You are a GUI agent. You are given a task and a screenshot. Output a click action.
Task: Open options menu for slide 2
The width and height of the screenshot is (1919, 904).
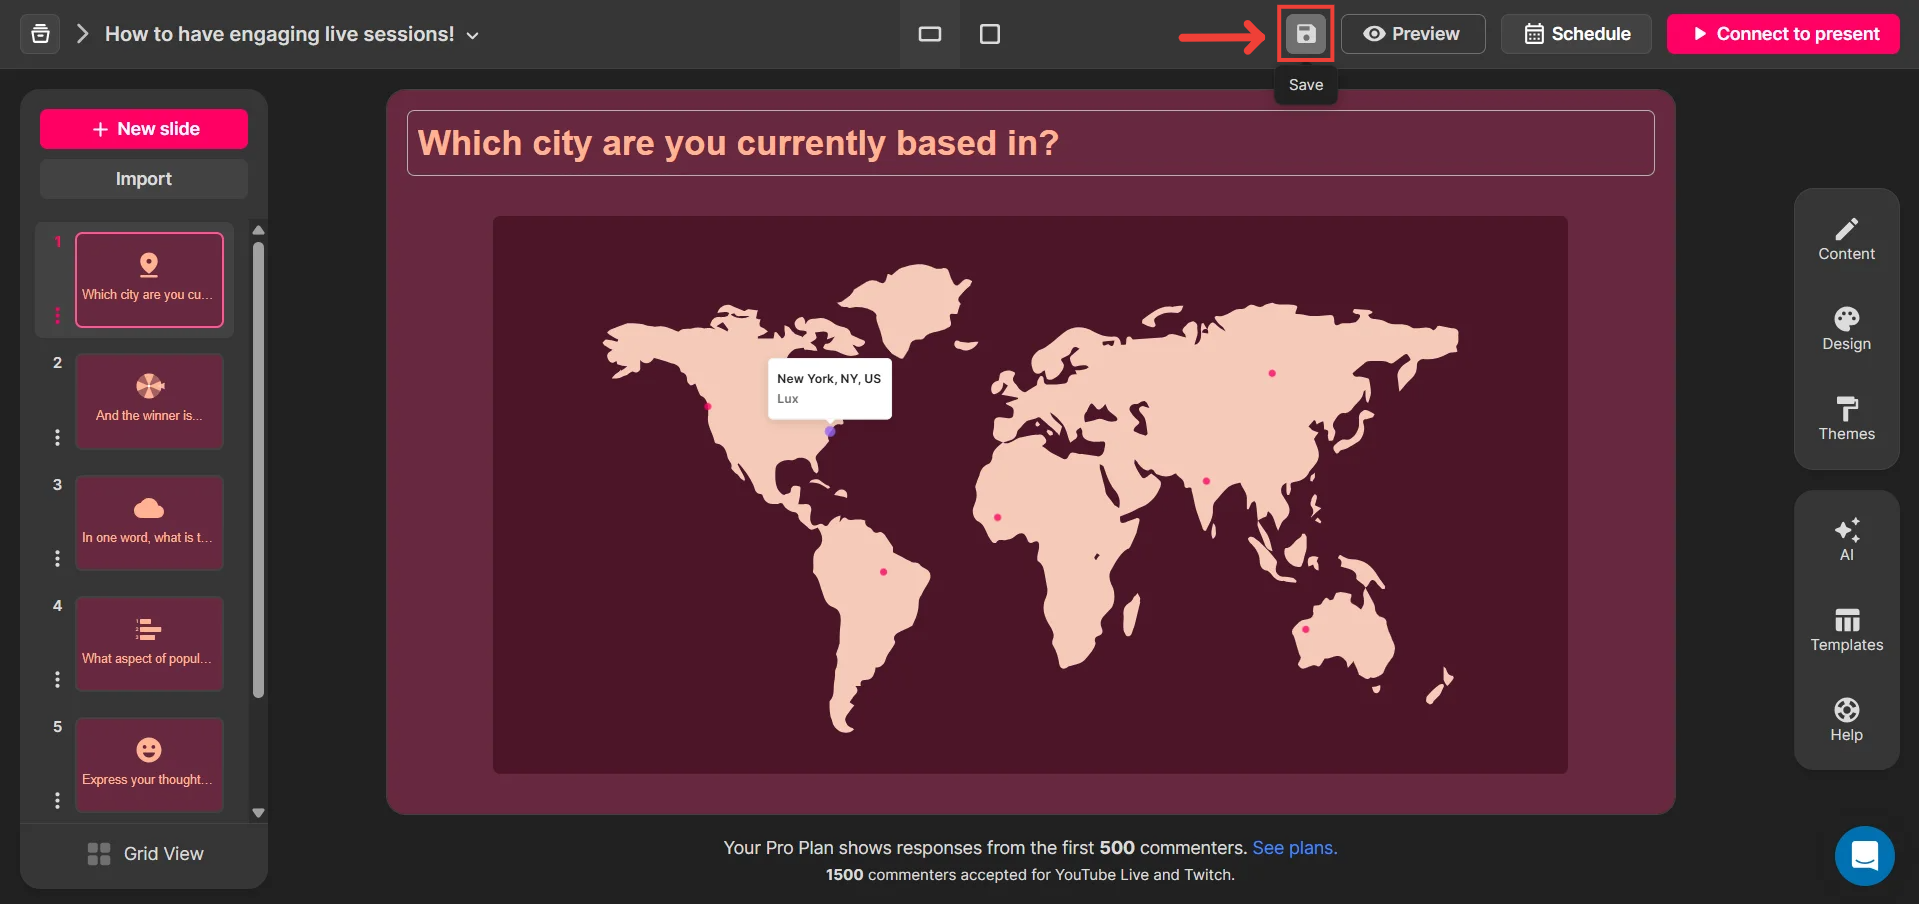click(x=57, y=437)
